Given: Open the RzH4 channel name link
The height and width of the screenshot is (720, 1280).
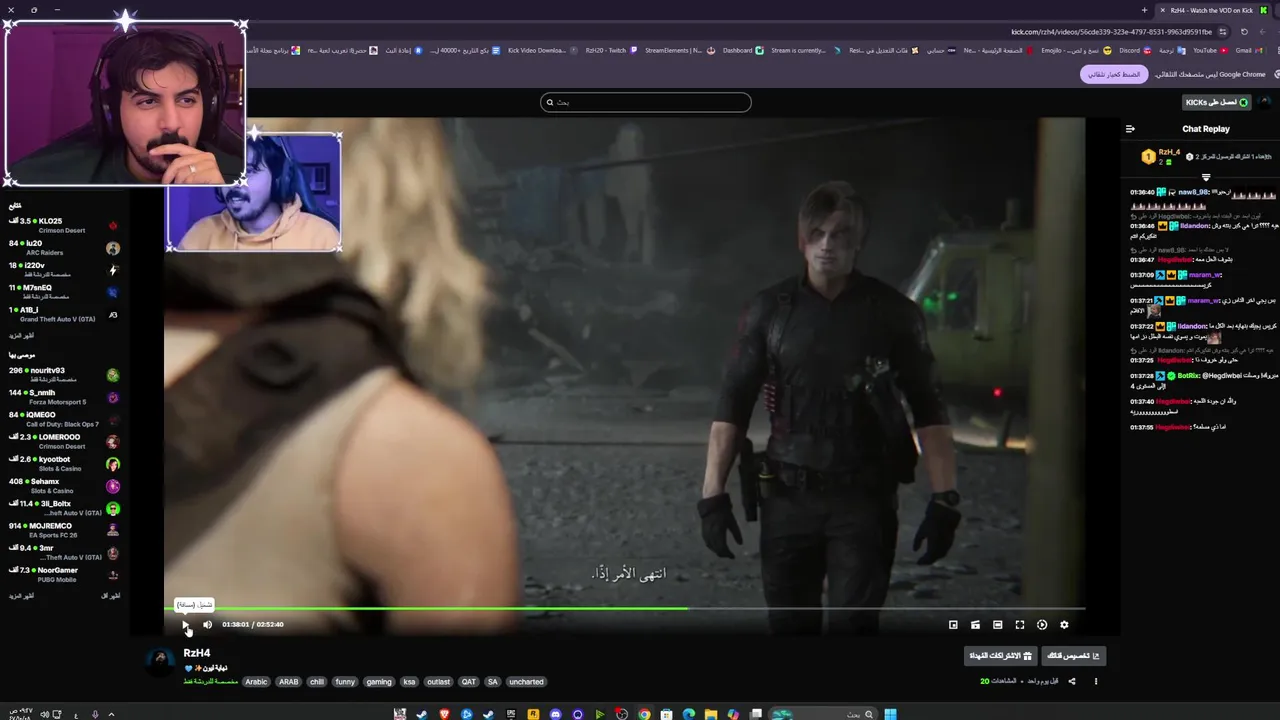Looking at the screenshot, I should coord(197,653).
